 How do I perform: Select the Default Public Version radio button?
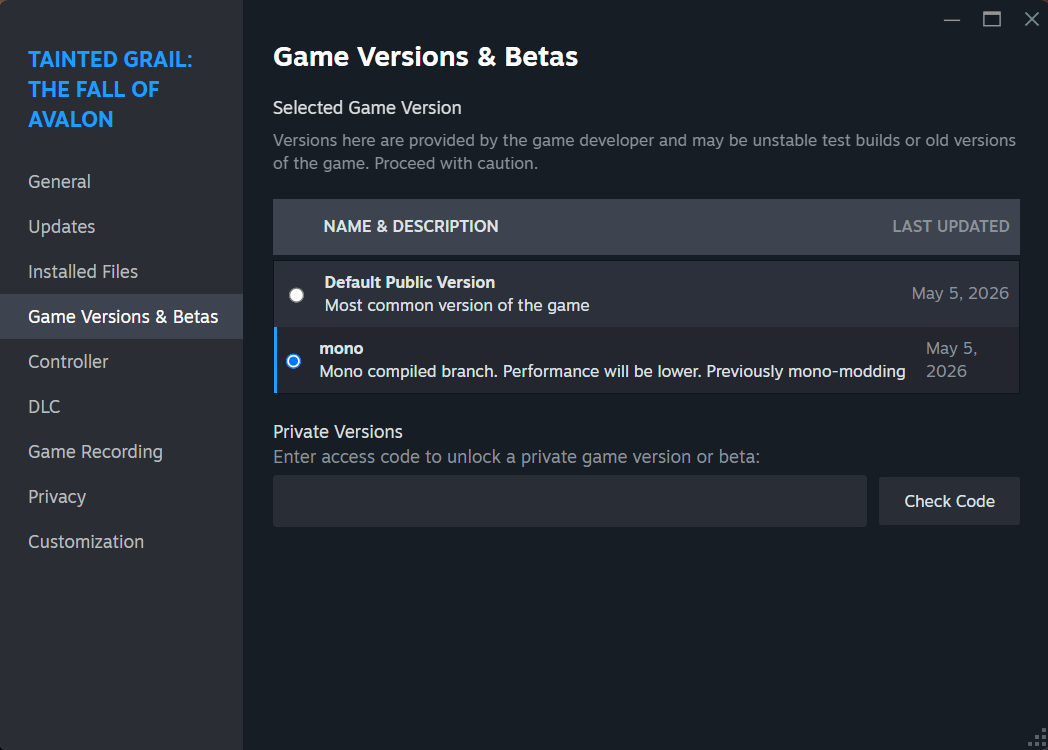296,295
